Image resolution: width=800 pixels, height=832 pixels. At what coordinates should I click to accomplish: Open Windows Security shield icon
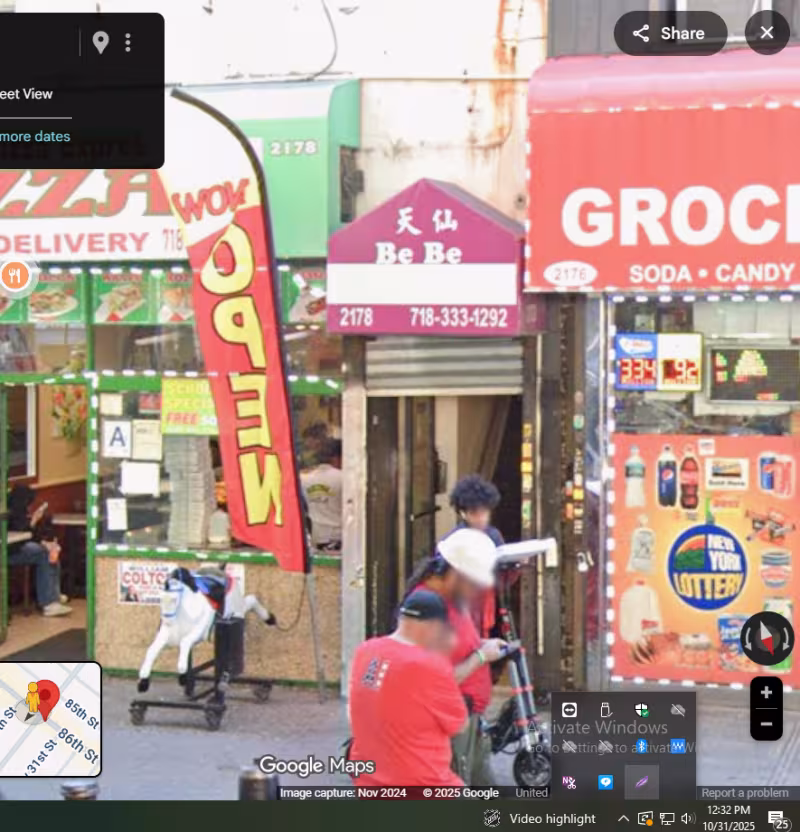click(641, 710)
